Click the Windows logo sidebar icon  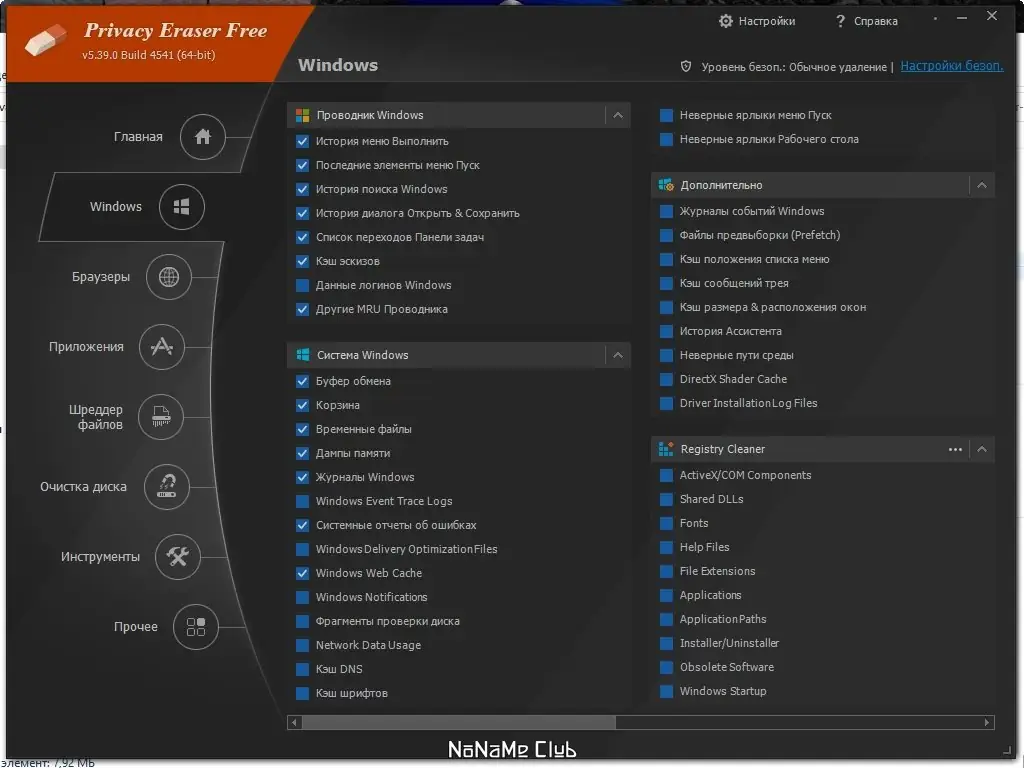click(182, 207)
